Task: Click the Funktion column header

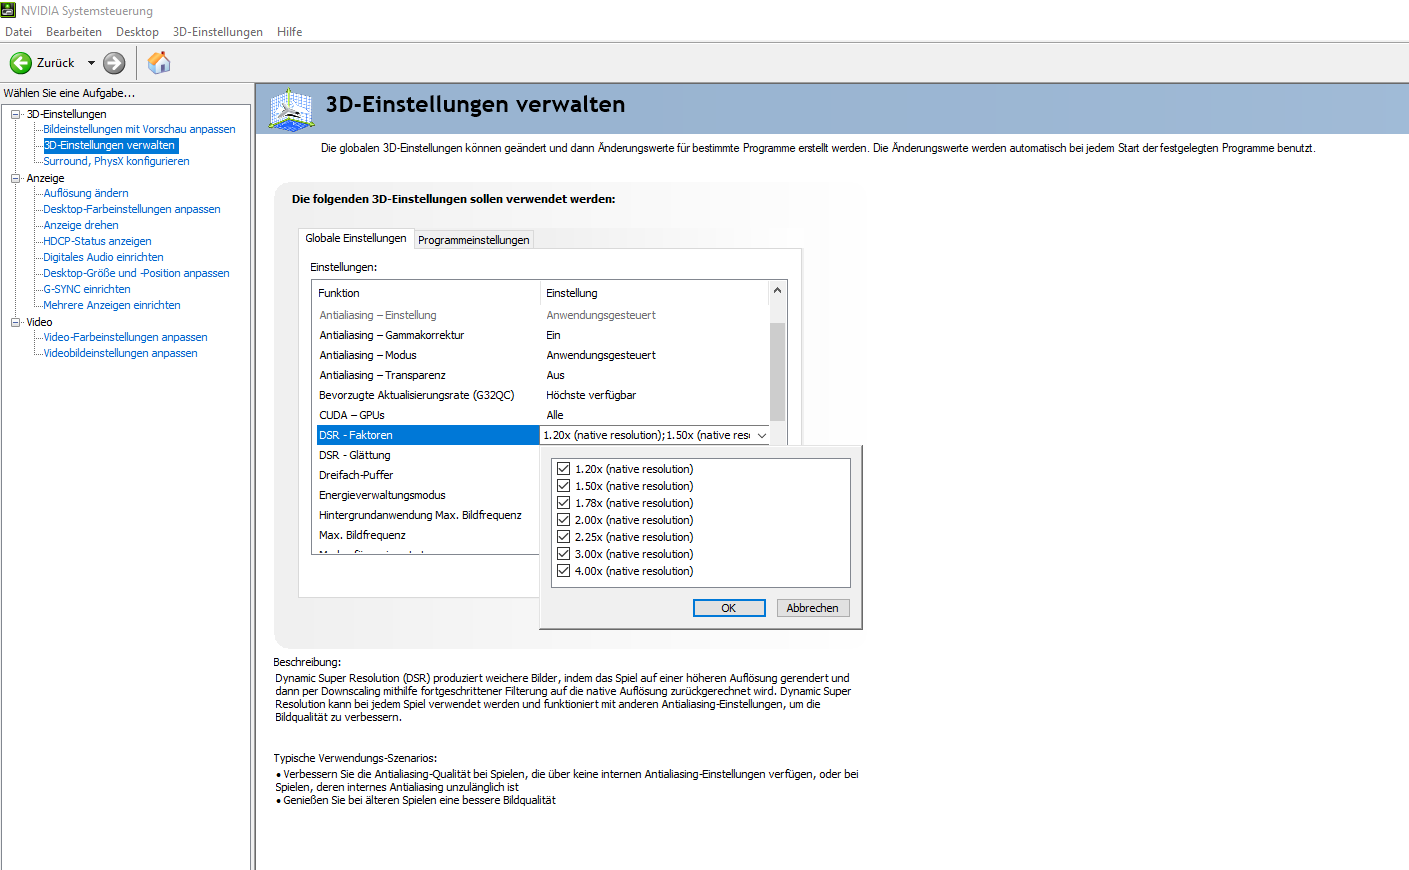Action: tap(426, 293)
